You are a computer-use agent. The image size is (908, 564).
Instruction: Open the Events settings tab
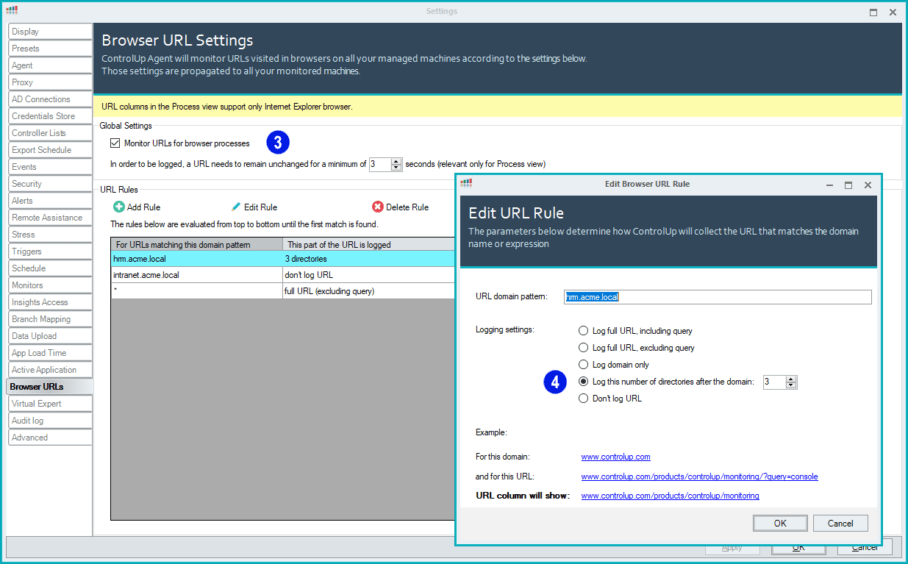[x=50, y=167]
